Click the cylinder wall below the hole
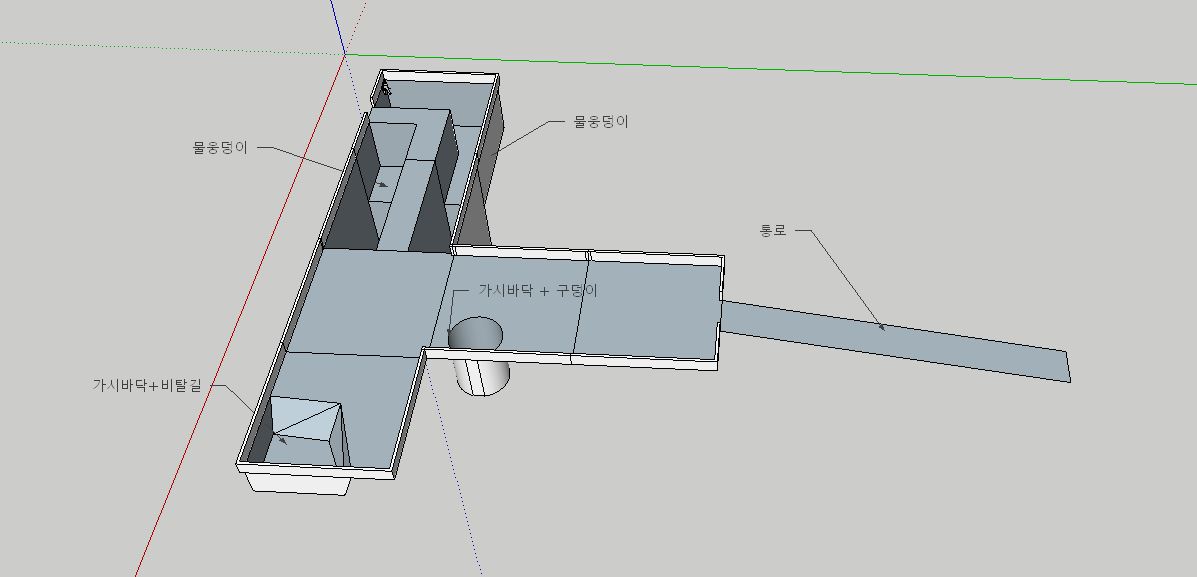 click(482, 377)
